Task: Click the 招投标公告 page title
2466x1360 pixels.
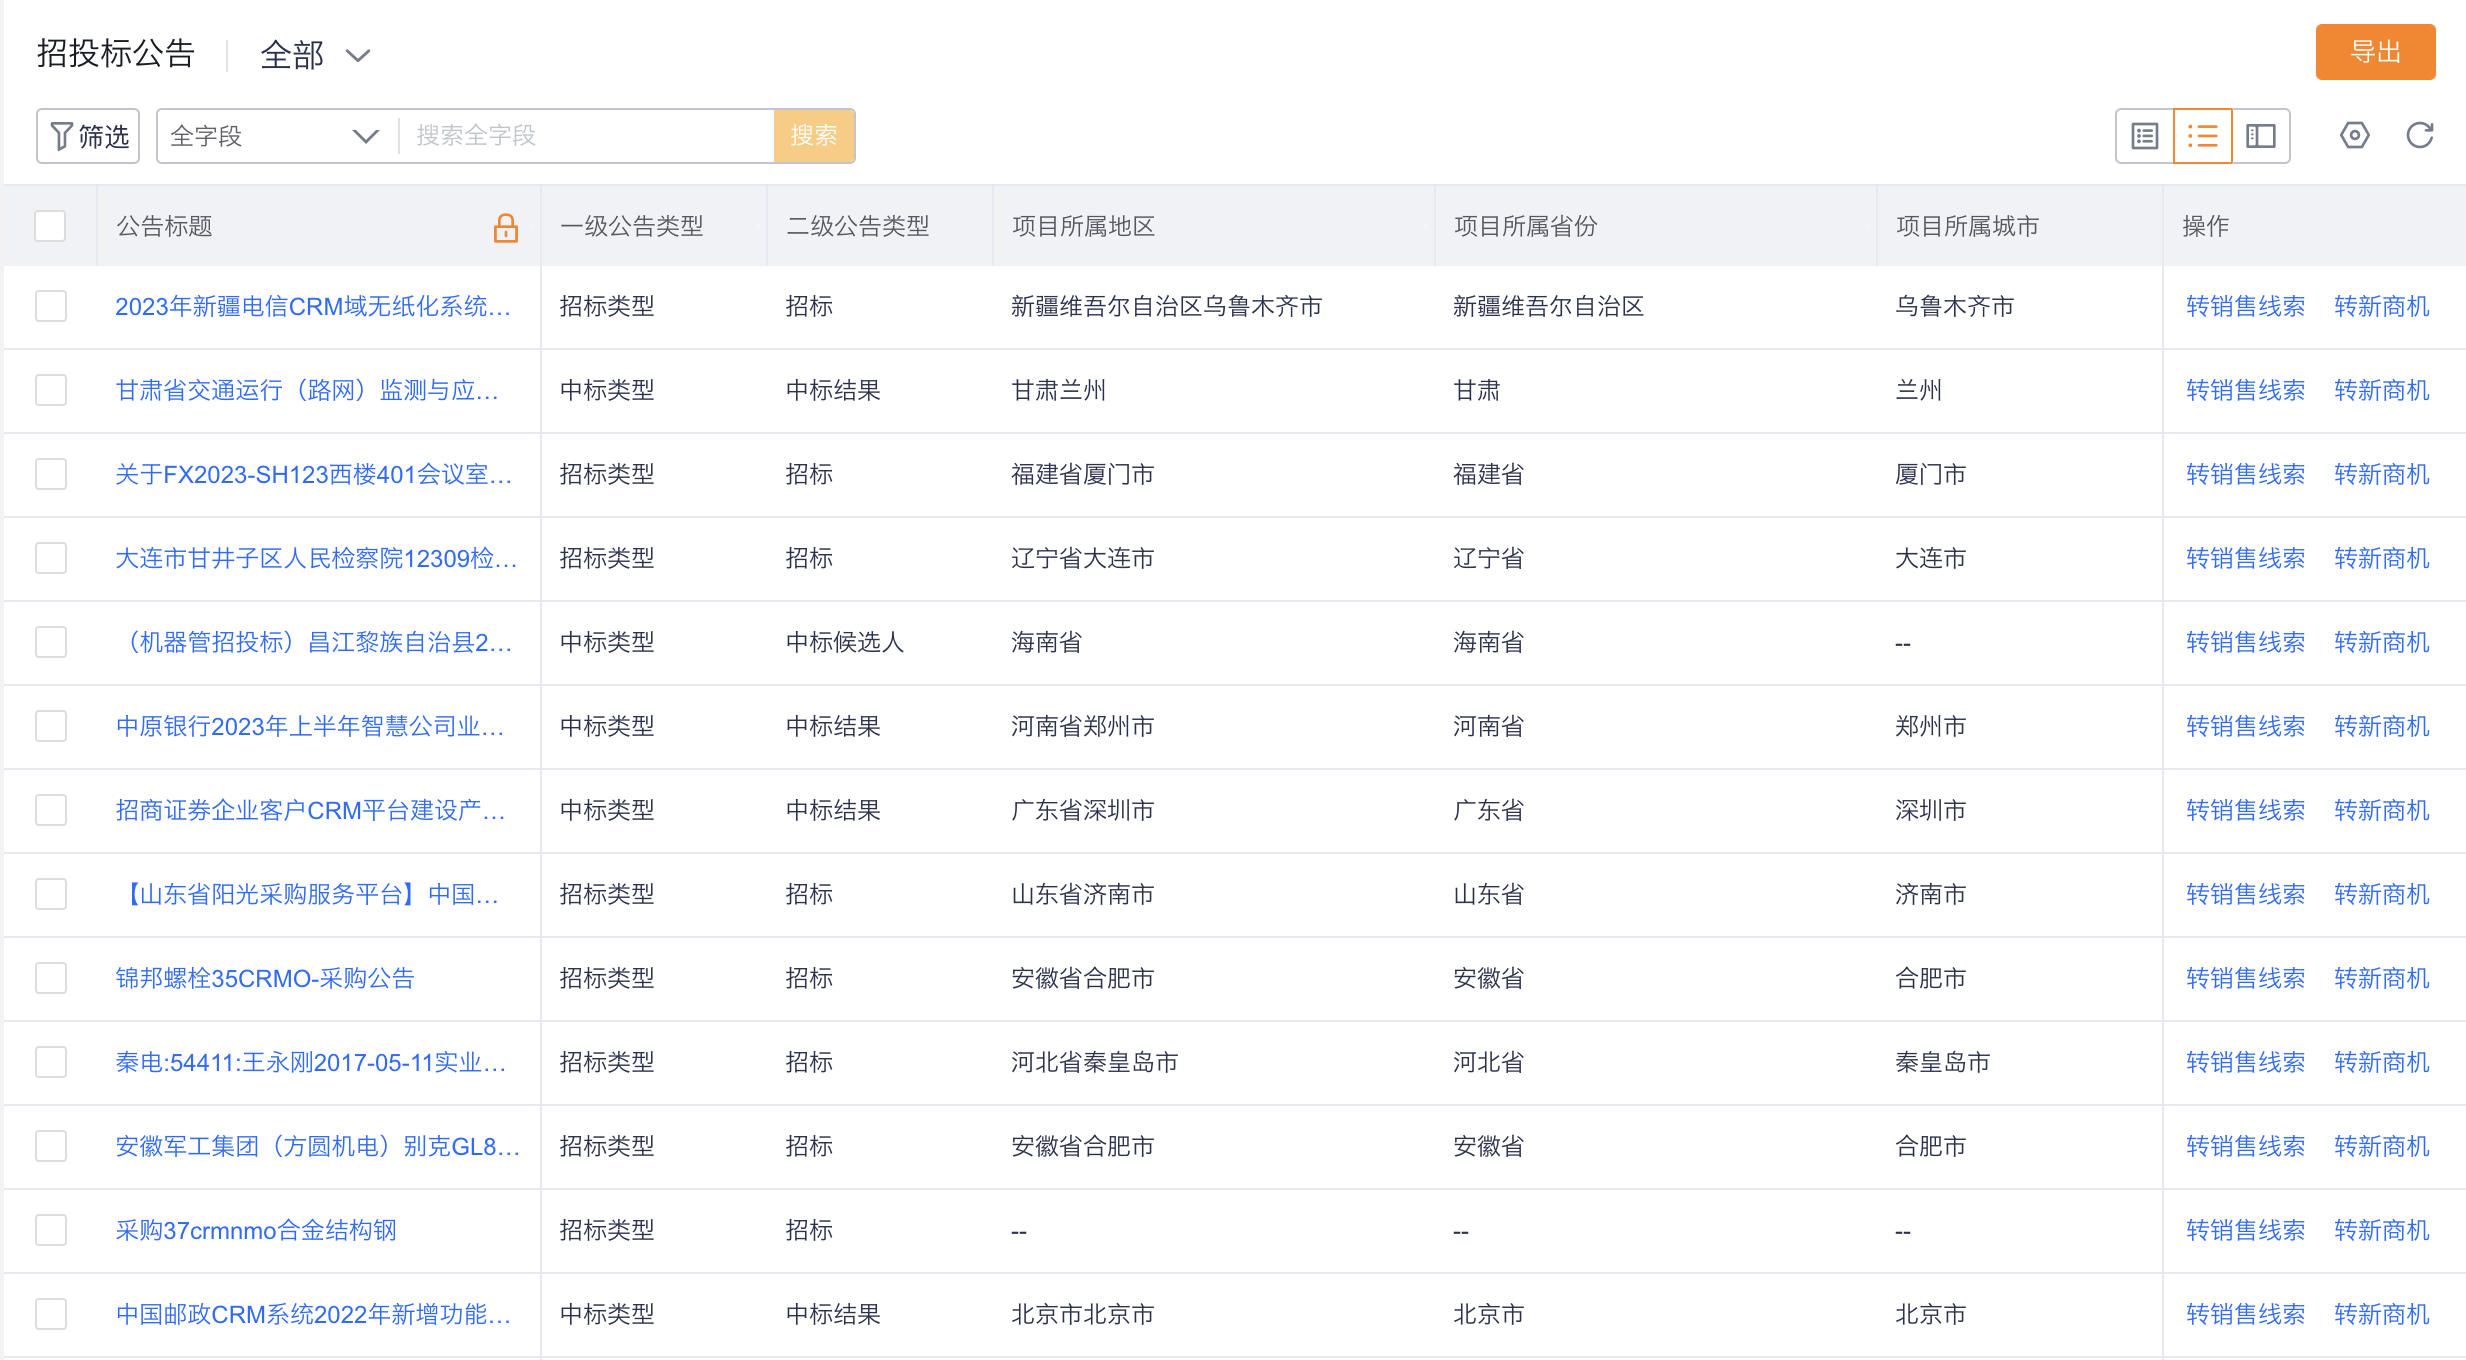Action: point(115,53)
